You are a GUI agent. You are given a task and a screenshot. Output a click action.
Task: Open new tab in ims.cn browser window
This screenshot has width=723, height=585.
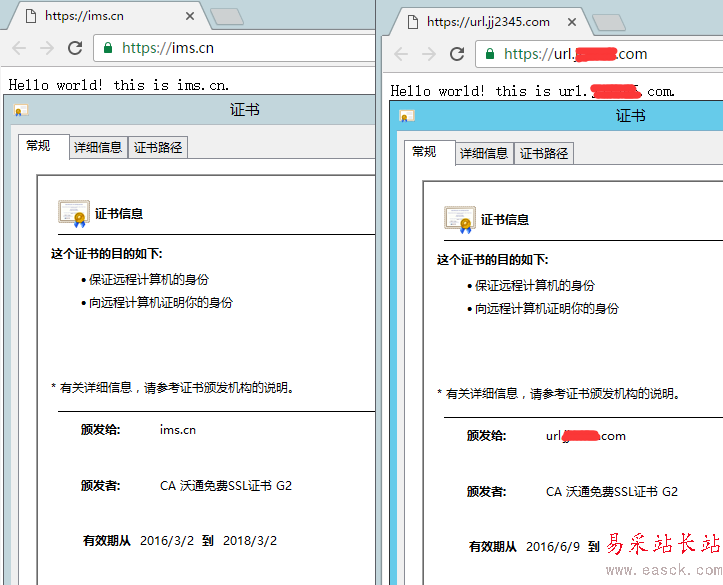(x=226, y=17)
